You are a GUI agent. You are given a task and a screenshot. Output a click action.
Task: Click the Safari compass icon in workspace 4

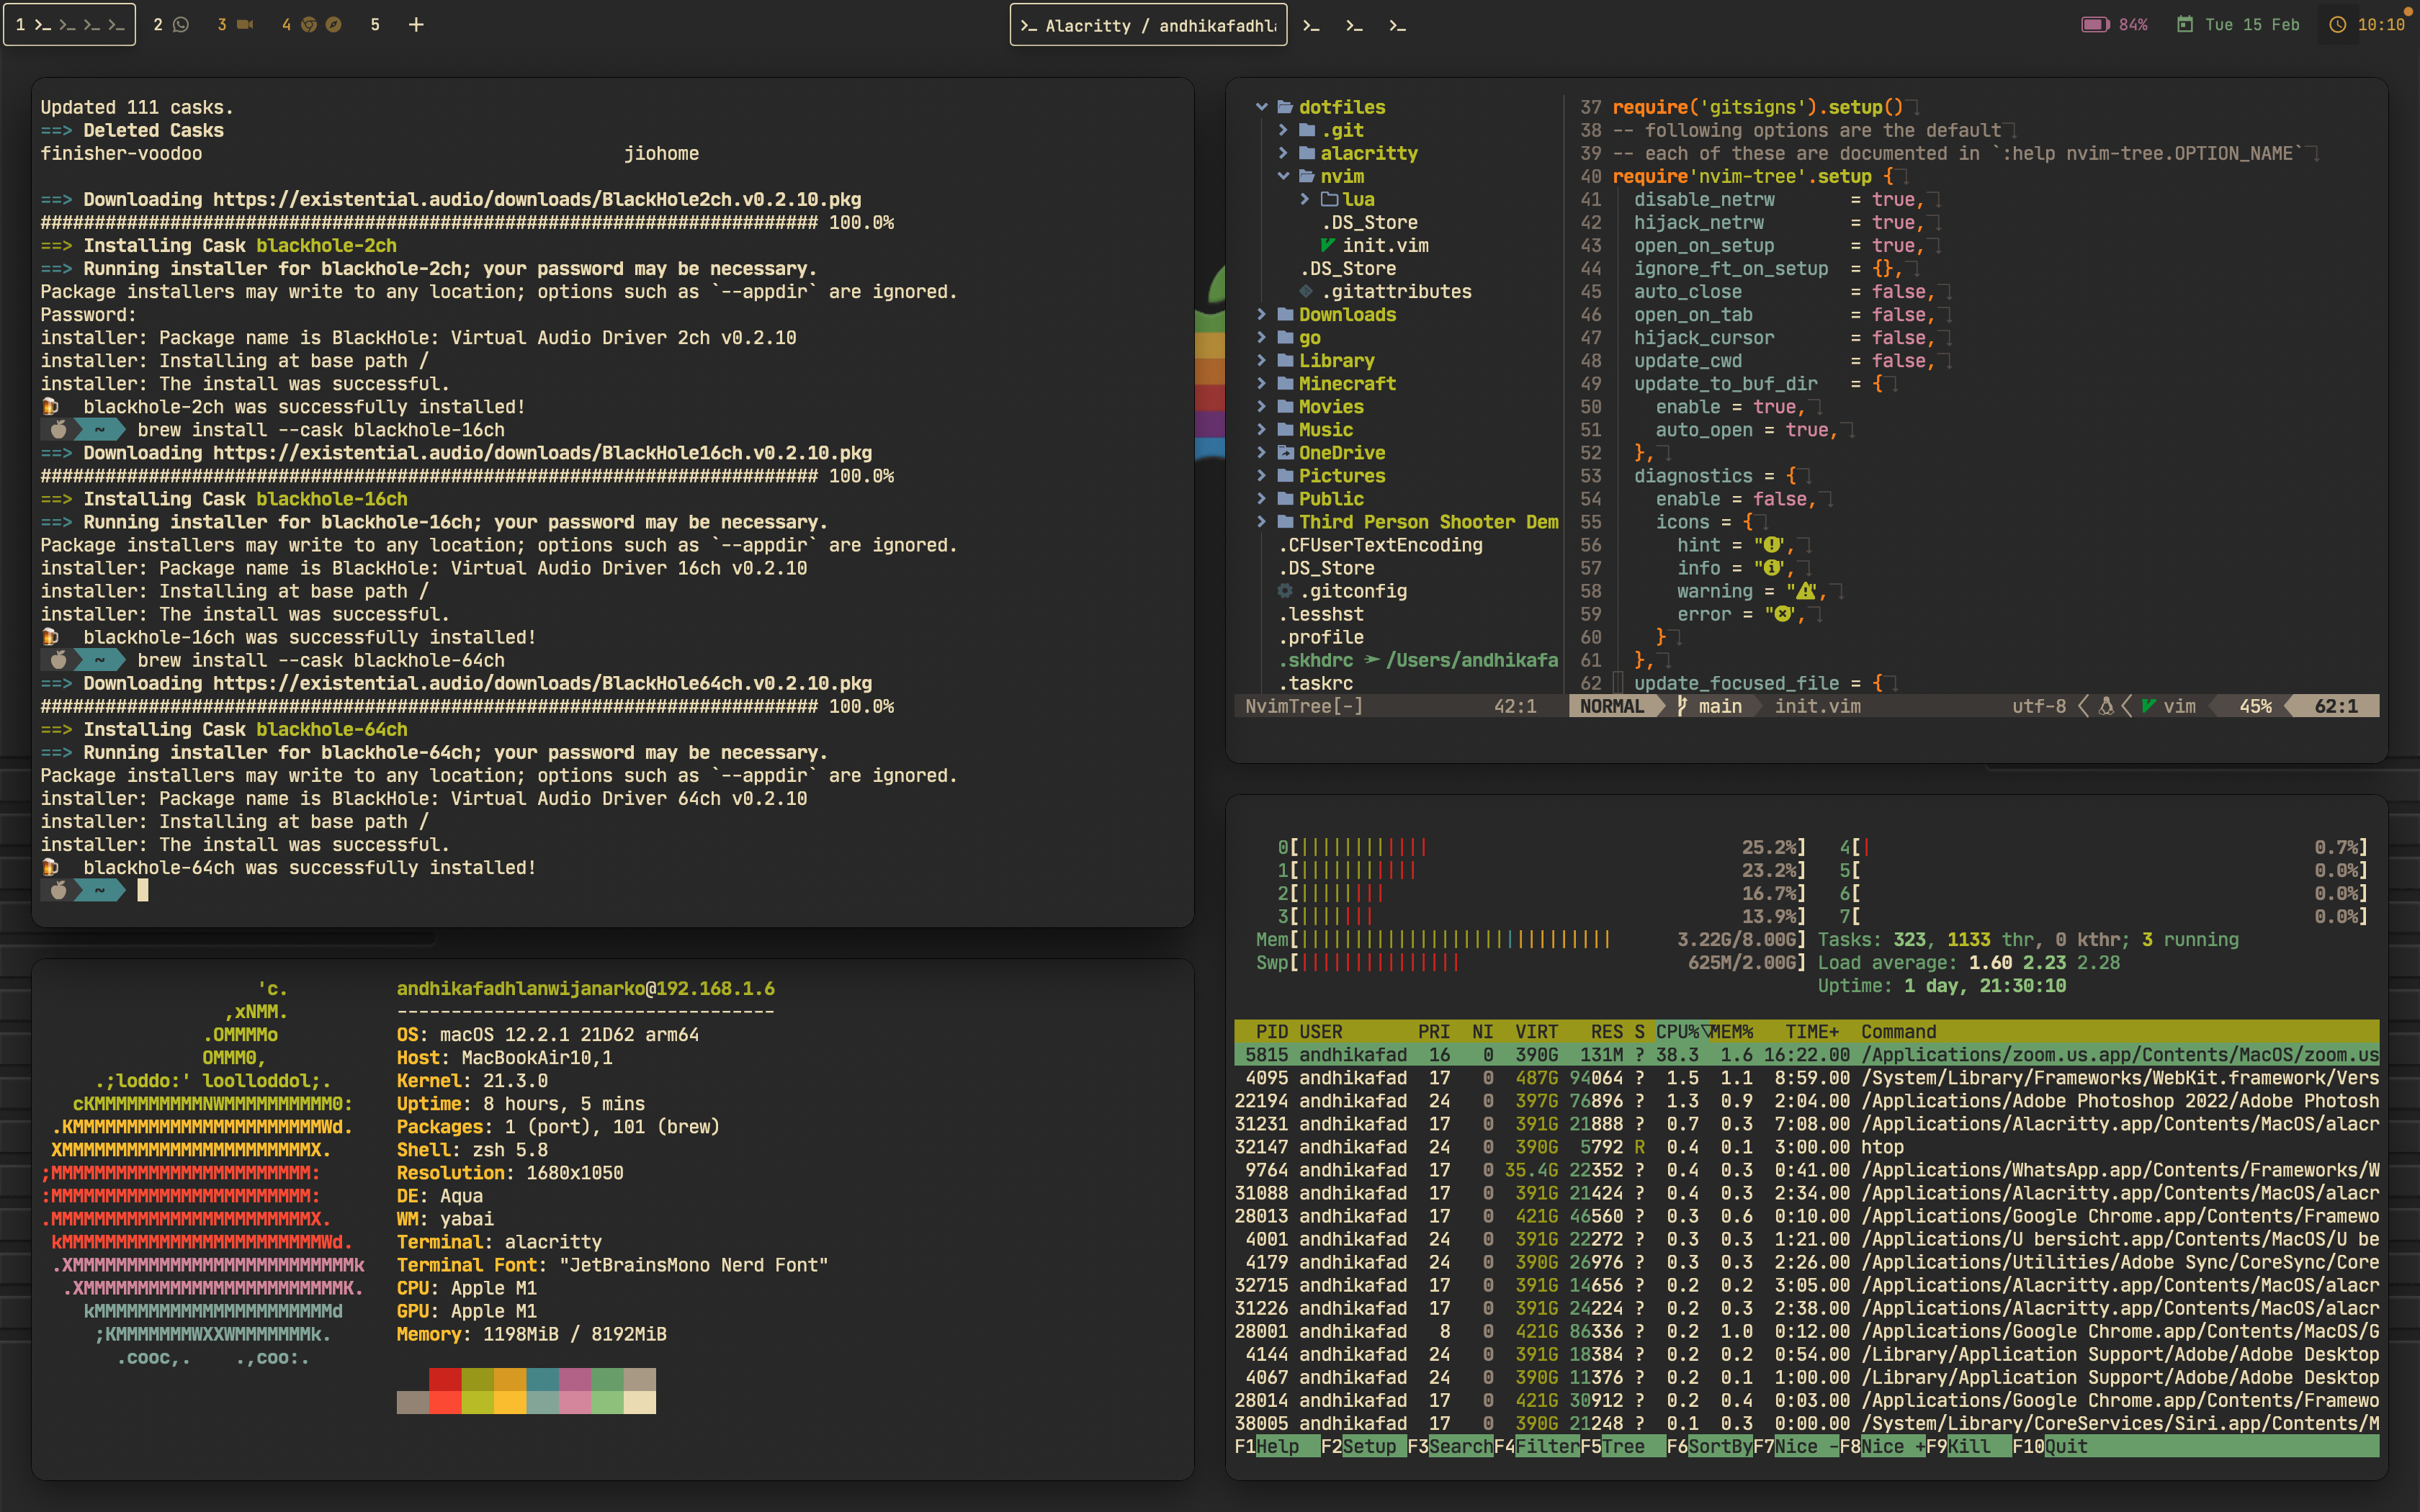334,25
